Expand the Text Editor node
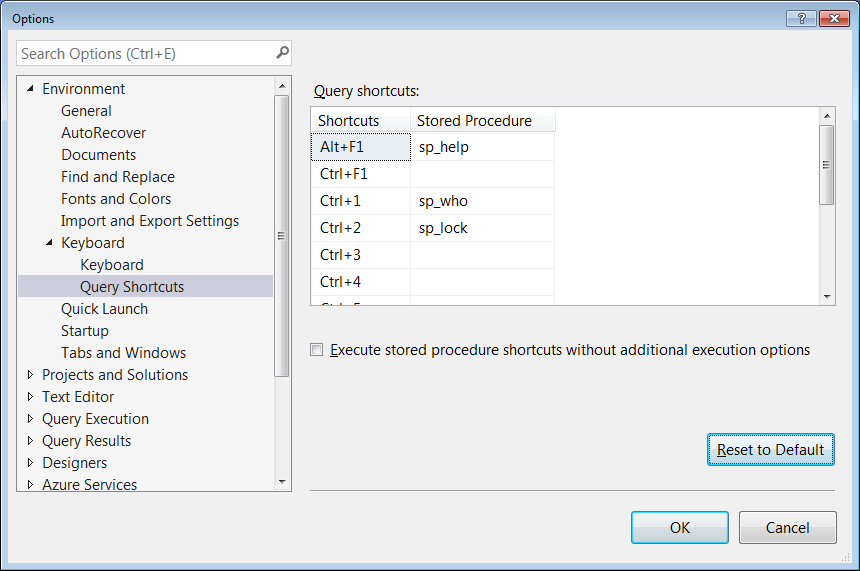The height and width of the screenshot is (571, 860). [30, 397]
